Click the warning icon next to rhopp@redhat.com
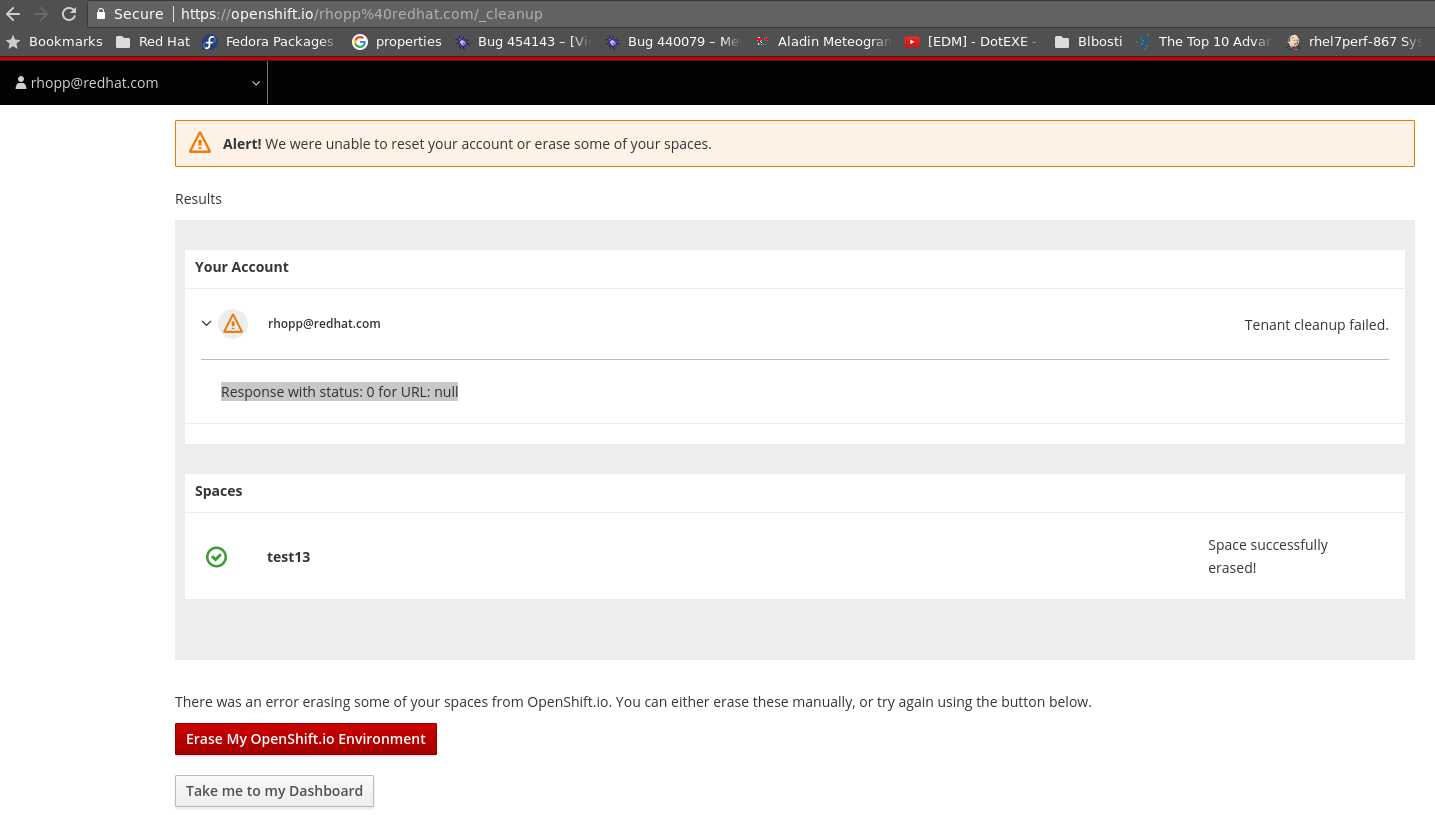This screenshot has width=1435, height=815. (x=232, y=323)
